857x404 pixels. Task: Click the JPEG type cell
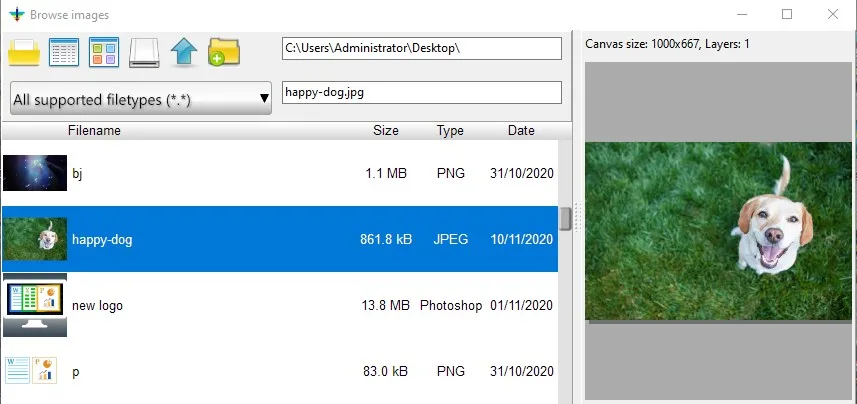pyautogui.click(x=451, y=239)
